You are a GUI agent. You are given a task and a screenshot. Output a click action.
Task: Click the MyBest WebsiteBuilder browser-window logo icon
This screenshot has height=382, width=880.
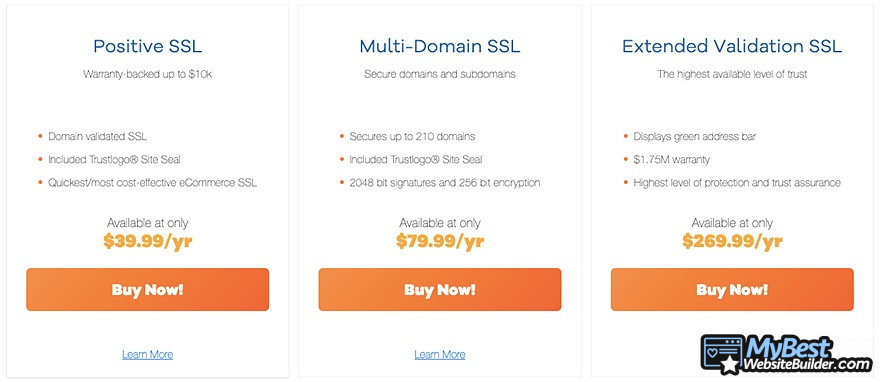[x=722, y=355]
